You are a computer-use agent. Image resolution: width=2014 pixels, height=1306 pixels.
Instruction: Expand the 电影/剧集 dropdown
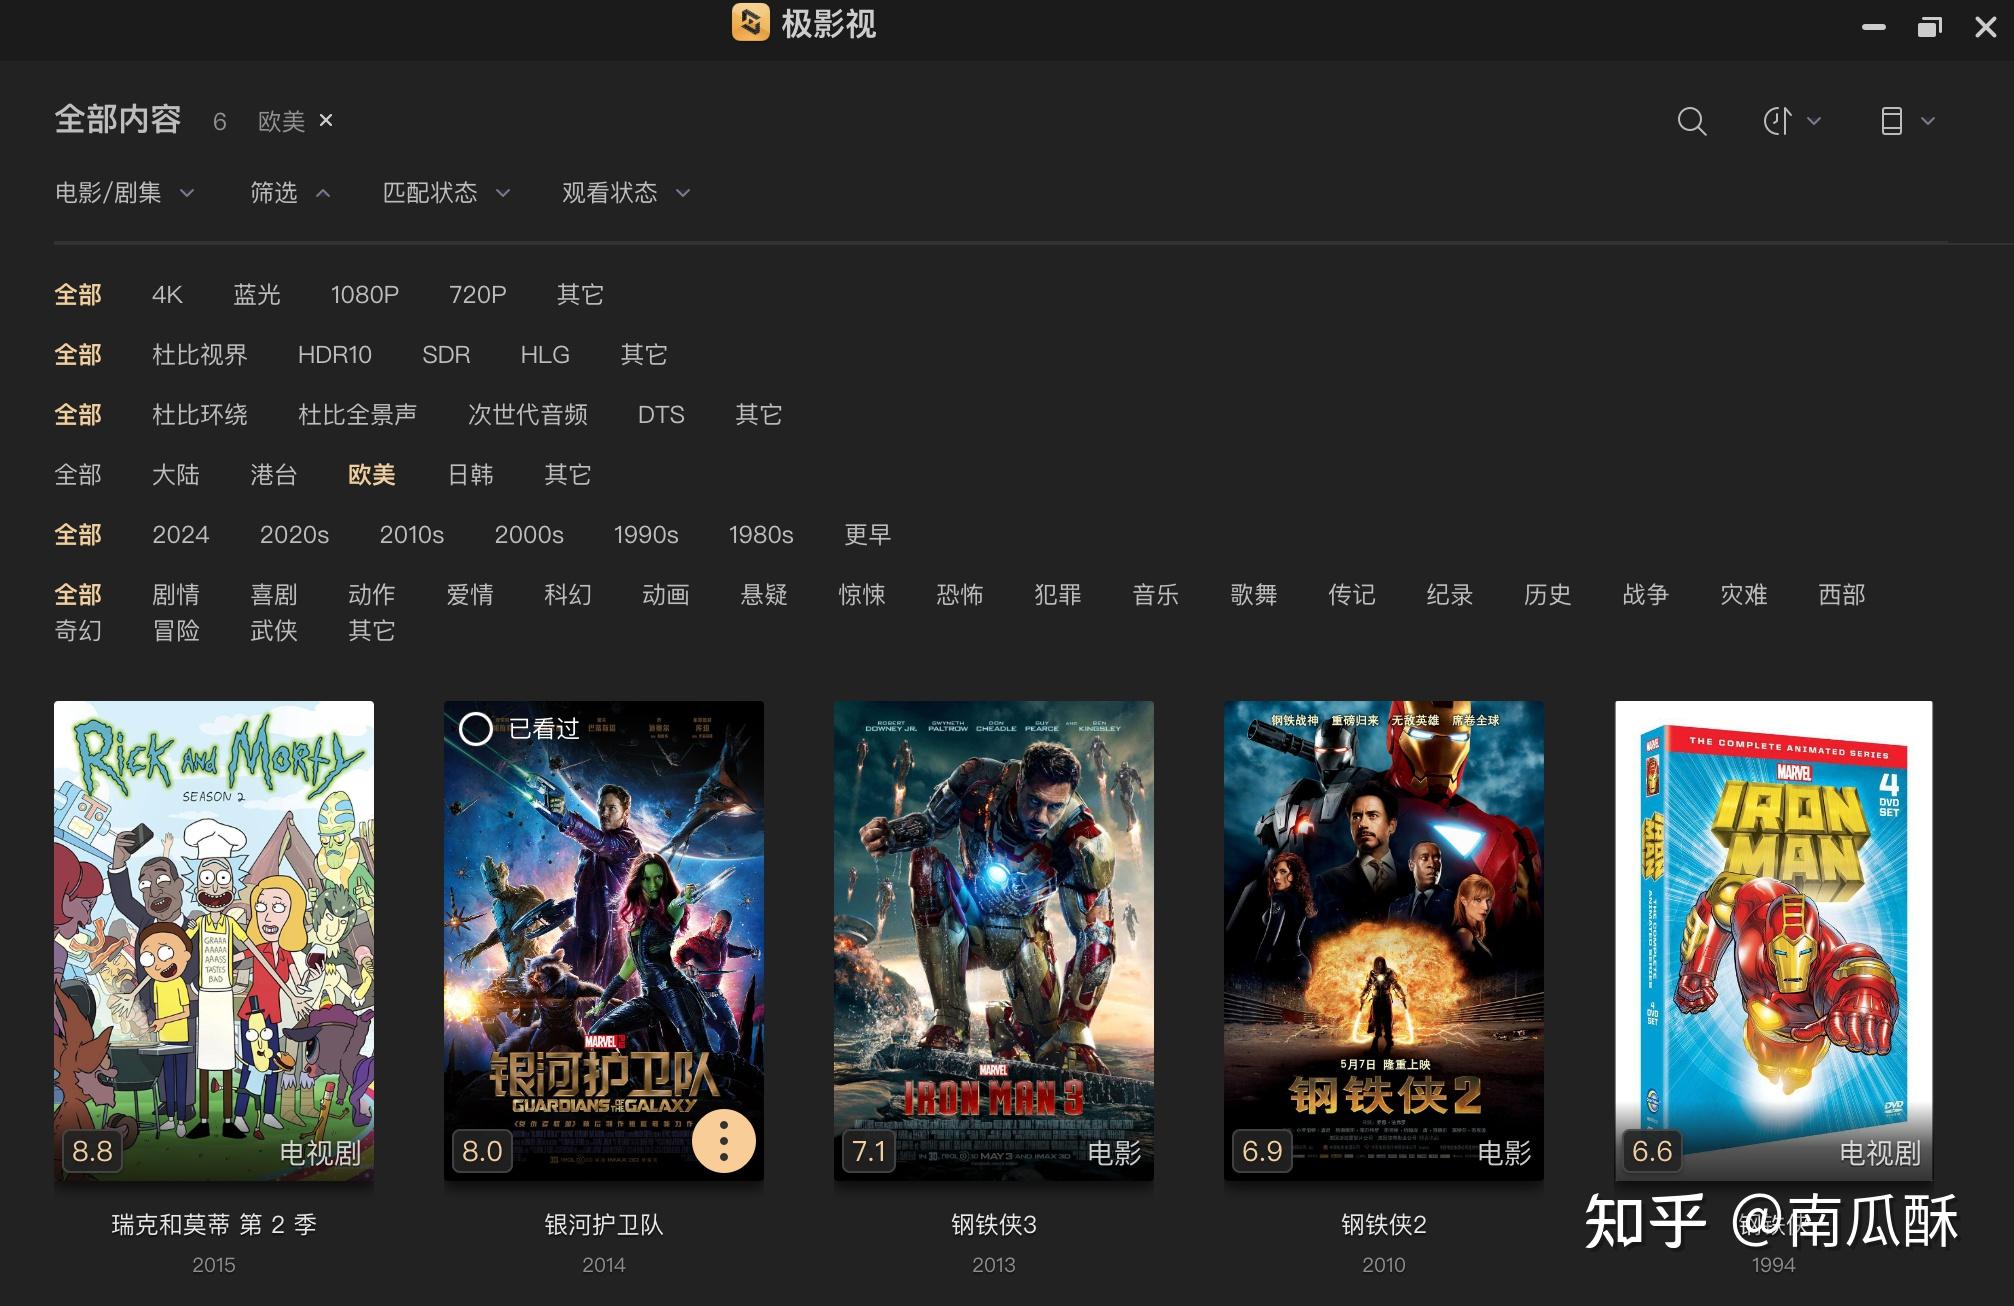[x=124, y=192]
